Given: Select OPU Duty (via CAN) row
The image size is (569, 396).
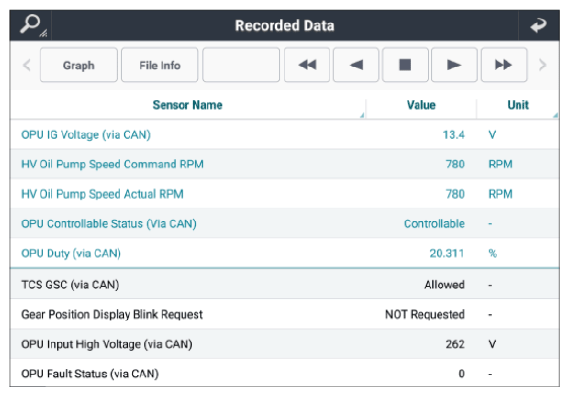Looking at the screenshot, I should click(x=284, y=253).
